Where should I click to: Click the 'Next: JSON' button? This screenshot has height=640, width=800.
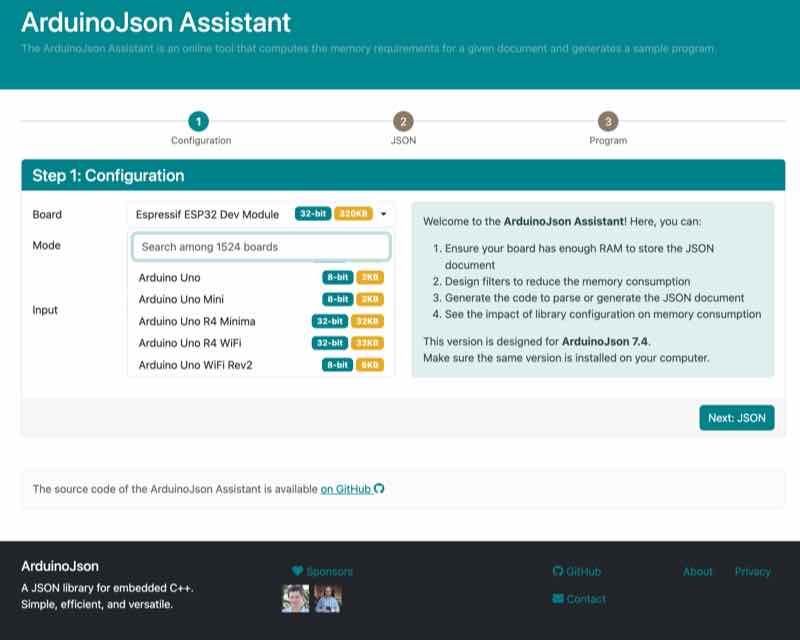pyautogui.click(x=736, y=418)
